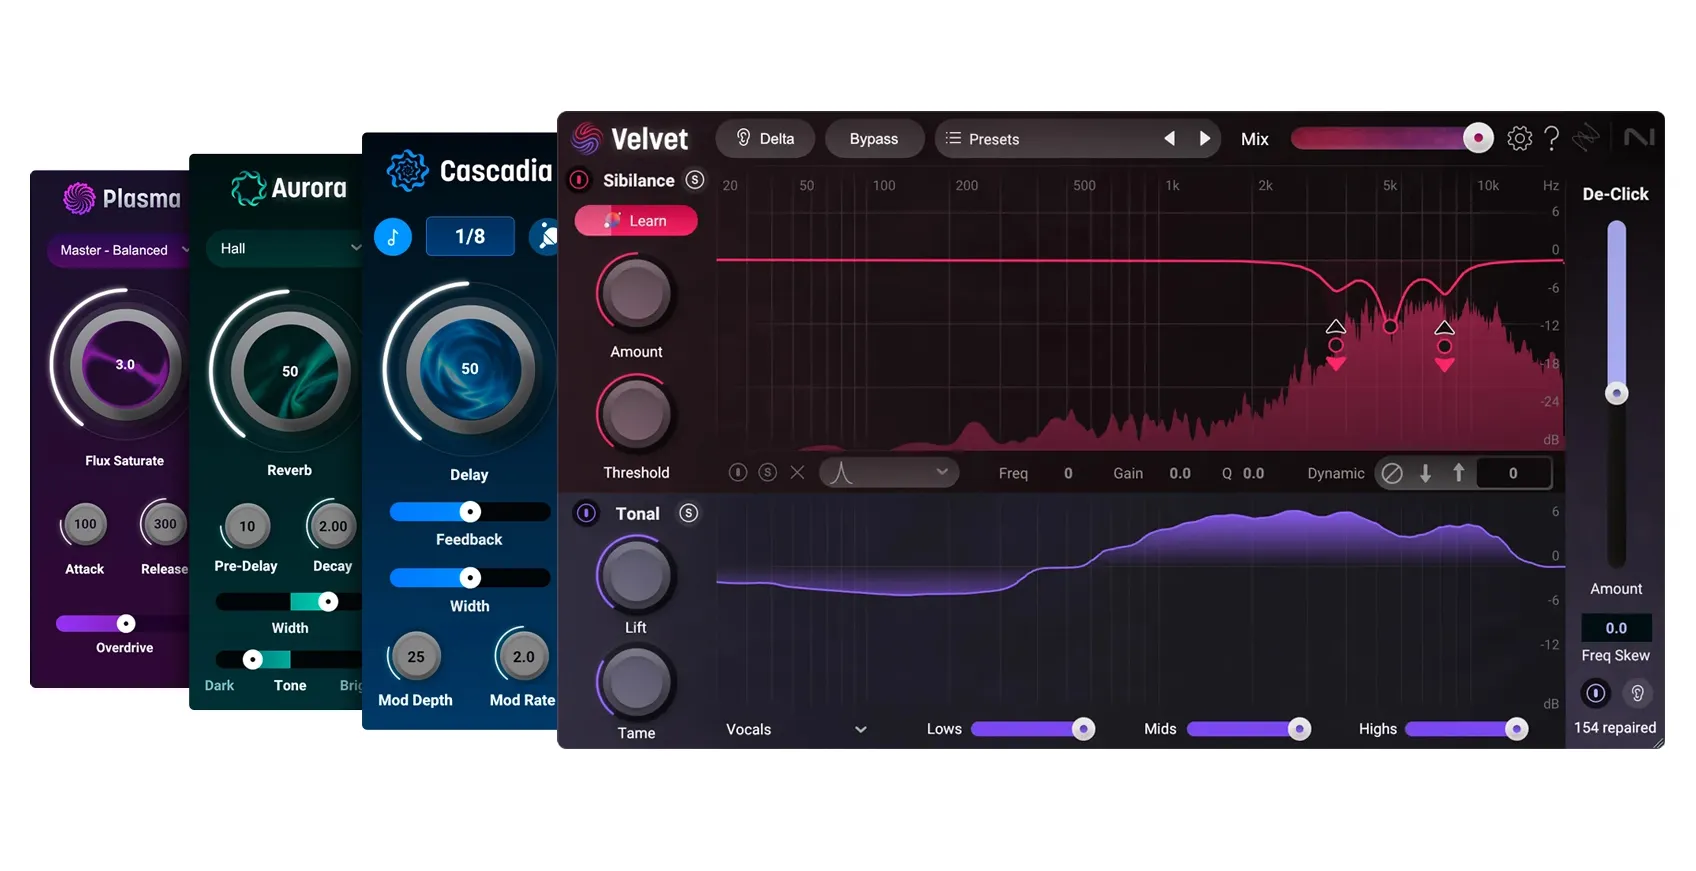1696x871 pixels.
Task: Click lower pink triangle of right Sibilance band
Action: click(x=1445, y=365)
